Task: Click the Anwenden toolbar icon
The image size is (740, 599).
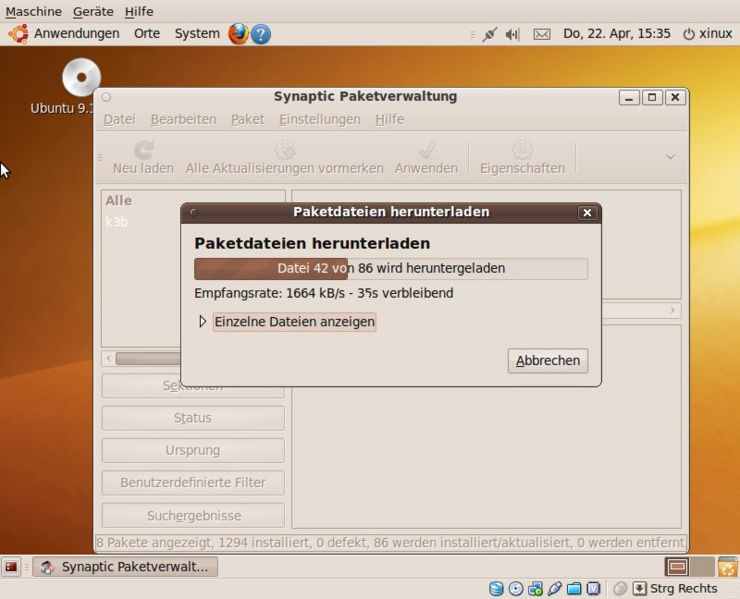Action: click(x=426, y=150)
